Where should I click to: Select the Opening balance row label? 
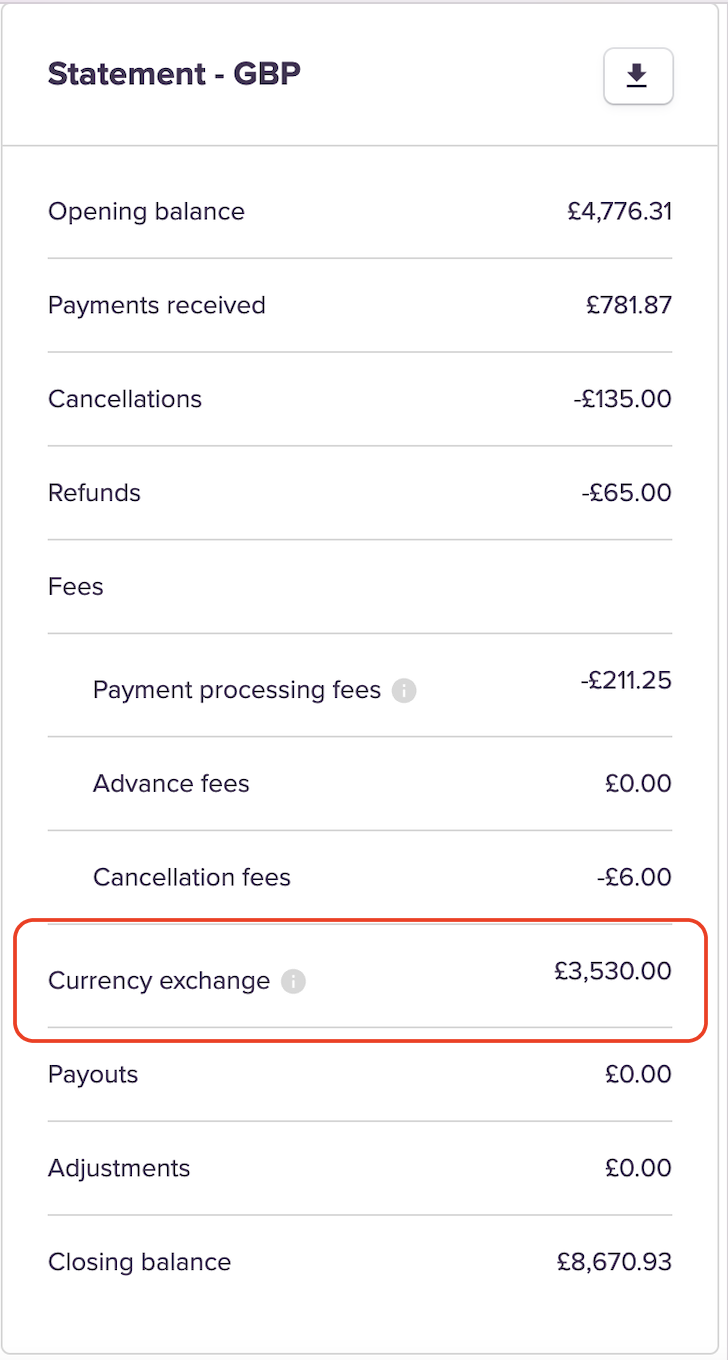pos(146,211)
